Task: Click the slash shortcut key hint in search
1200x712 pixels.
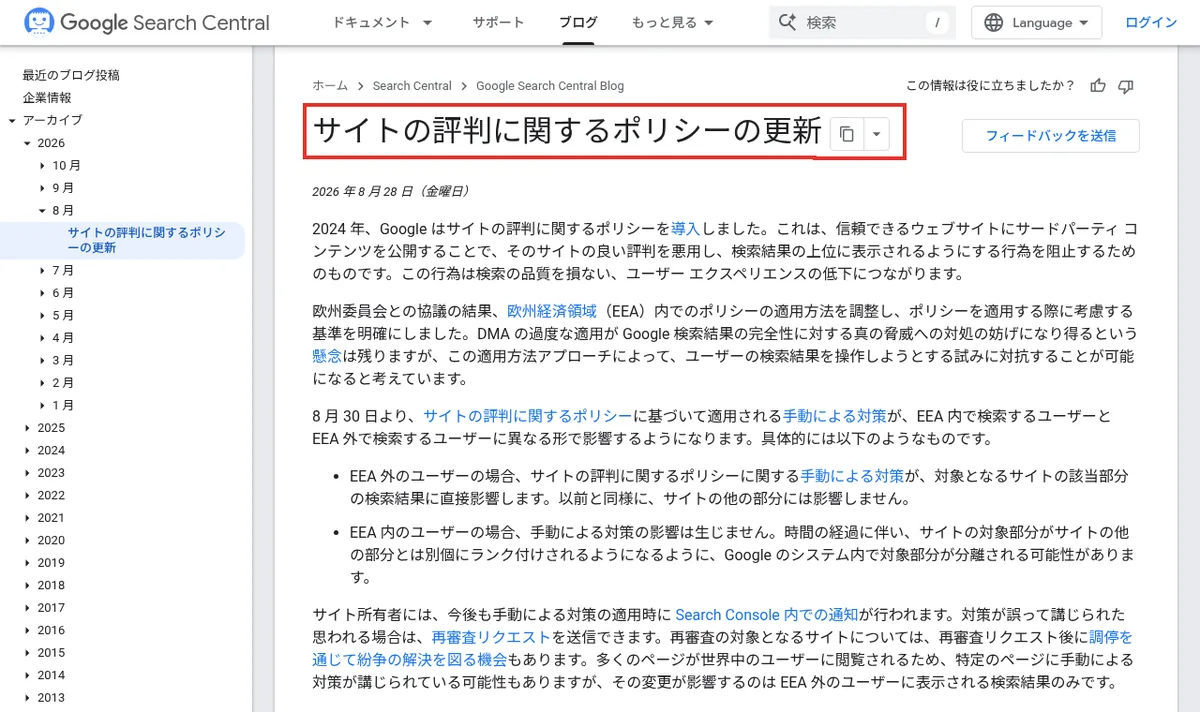Action: (x=937, y=22)
